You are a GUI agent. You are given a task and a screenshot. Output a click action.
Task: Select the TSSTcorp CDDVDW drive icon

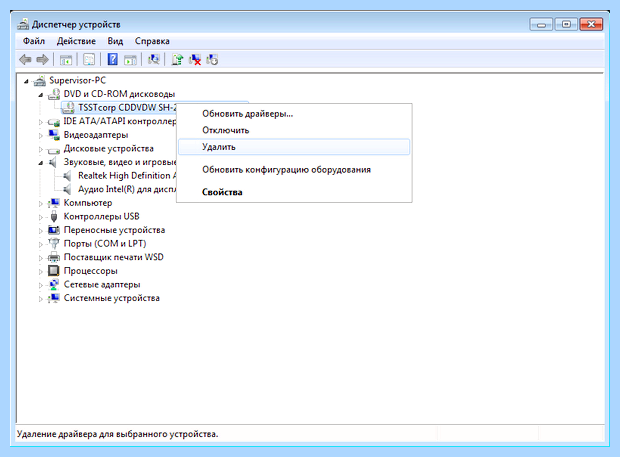[x=68, y=108]
